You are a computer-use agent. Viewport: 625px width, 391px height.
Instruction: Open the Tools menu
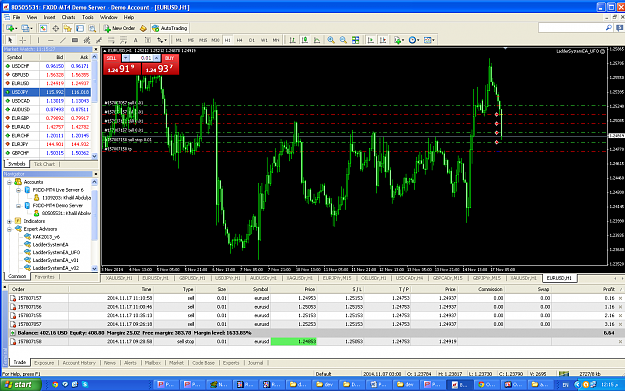(88, 17)
